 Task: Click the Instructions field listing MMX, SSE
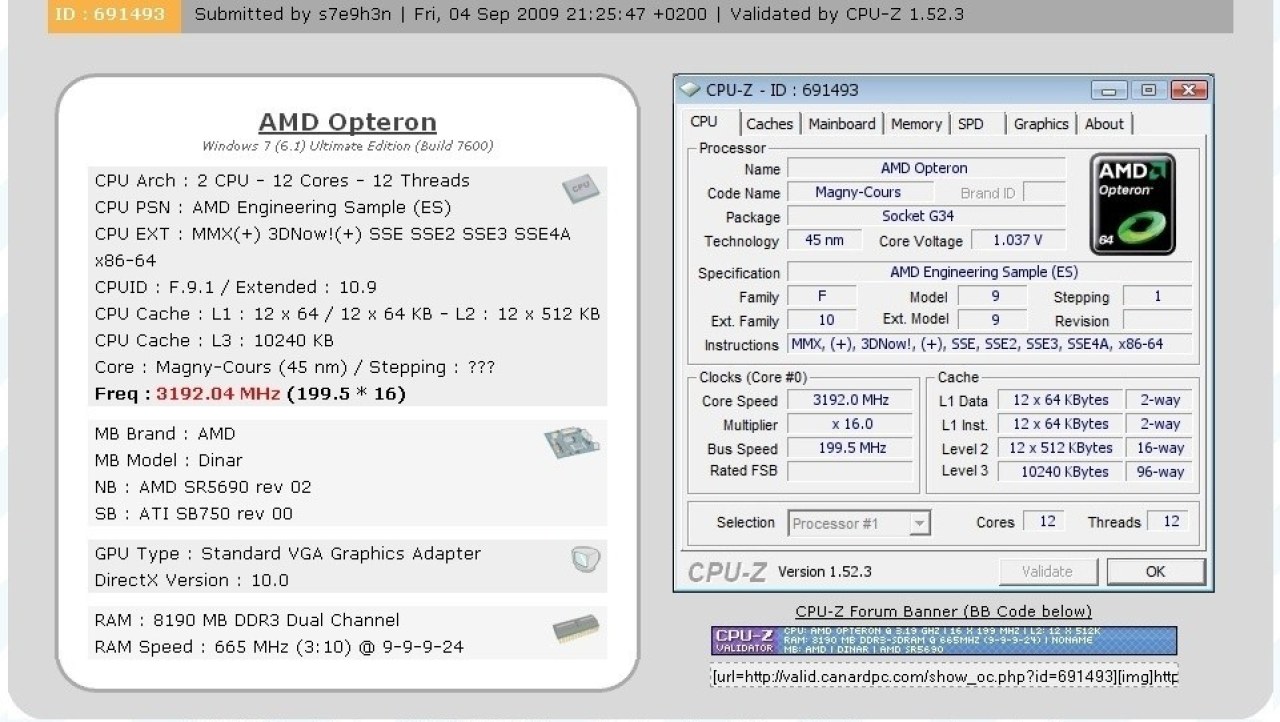tap(990, 344)
